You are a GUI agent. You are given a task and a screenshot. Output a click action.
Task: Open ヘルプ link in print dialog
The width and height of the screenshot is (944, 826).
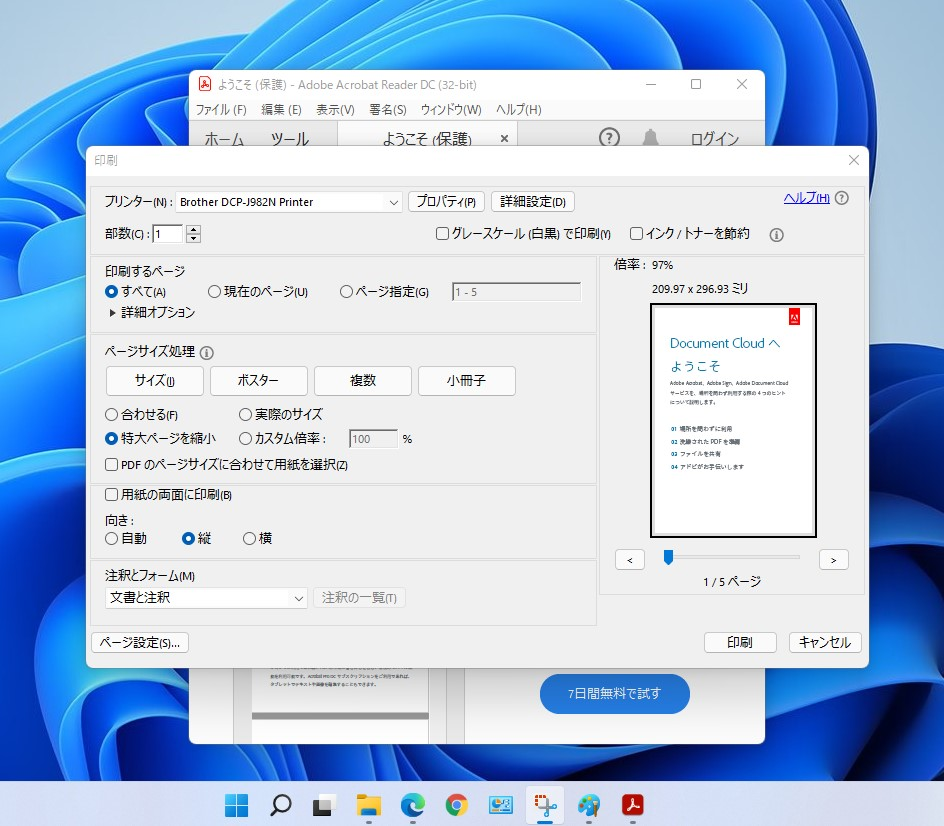point(806,198)
